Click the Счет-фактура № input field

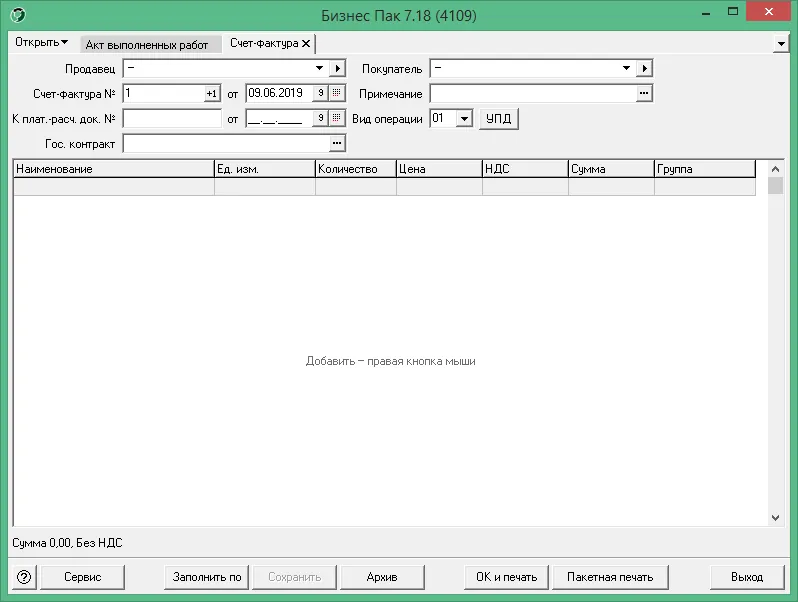tap(164, 94)
